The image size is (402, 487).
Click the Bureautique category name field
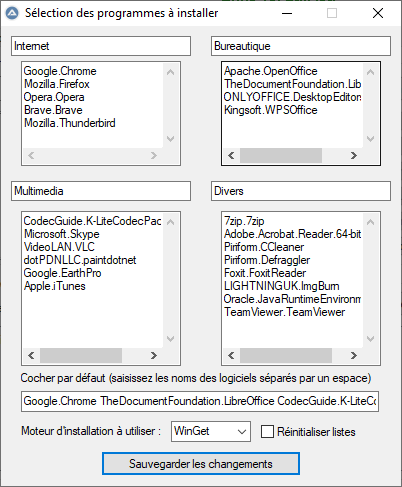pos(301,46)
